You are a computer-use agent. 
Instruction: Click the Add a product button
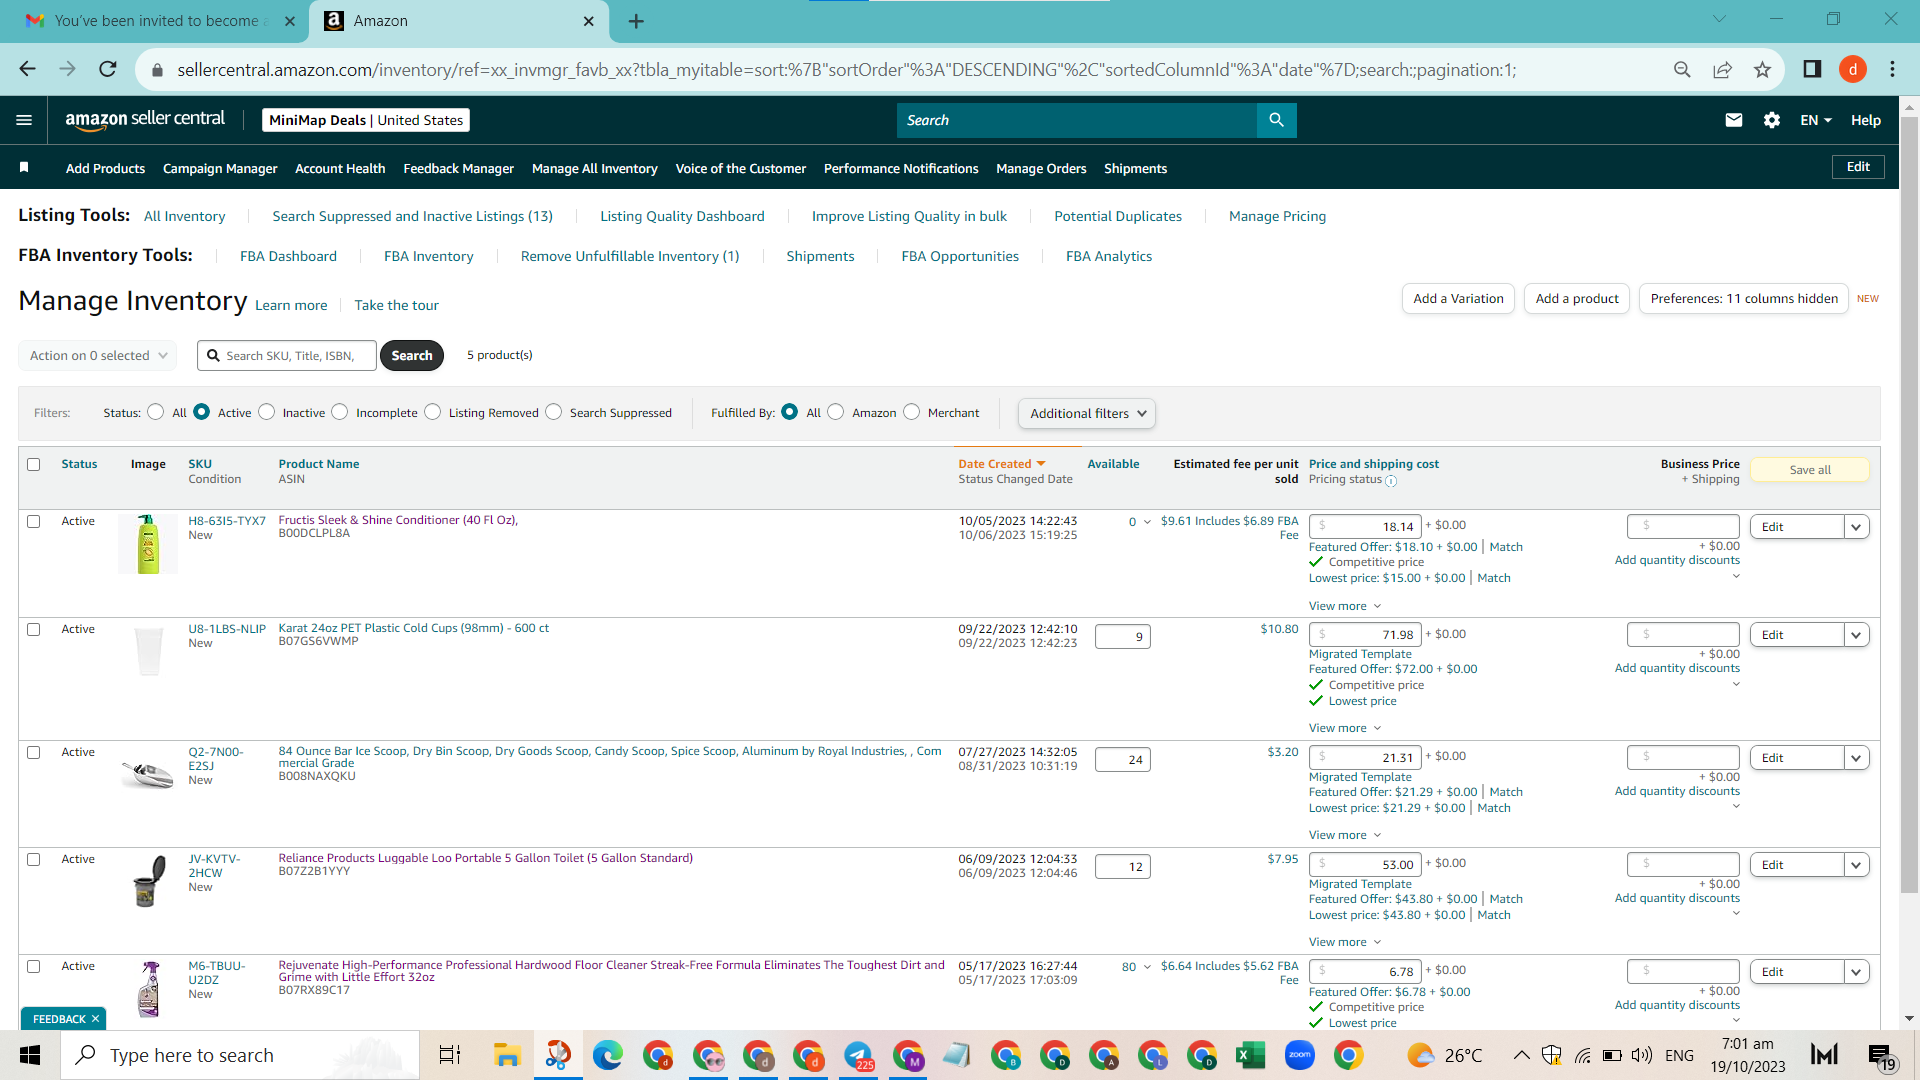pos(1577,298)
